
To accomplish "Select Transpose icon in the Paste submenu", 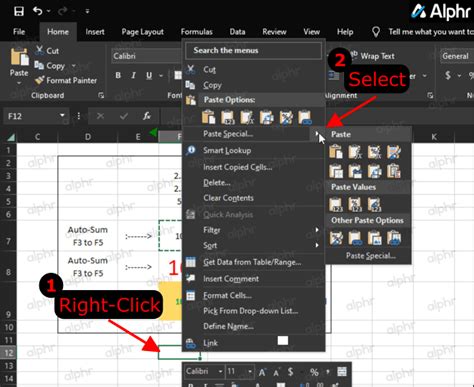I will pyautogui.click(x=374, y=171).
